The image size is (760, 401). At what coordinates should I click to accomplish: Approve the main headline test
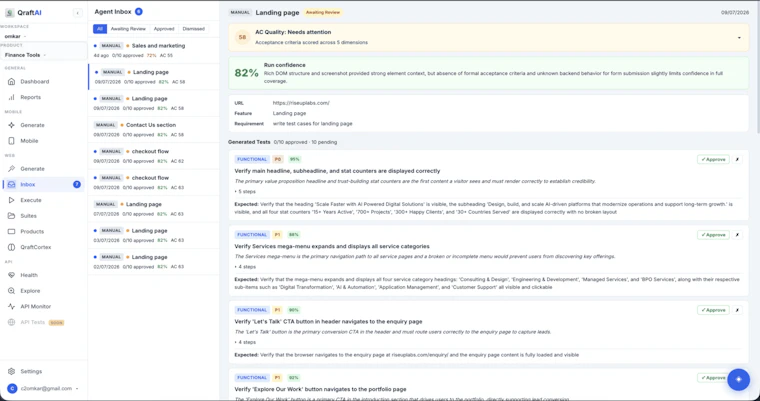click(713, 160)
